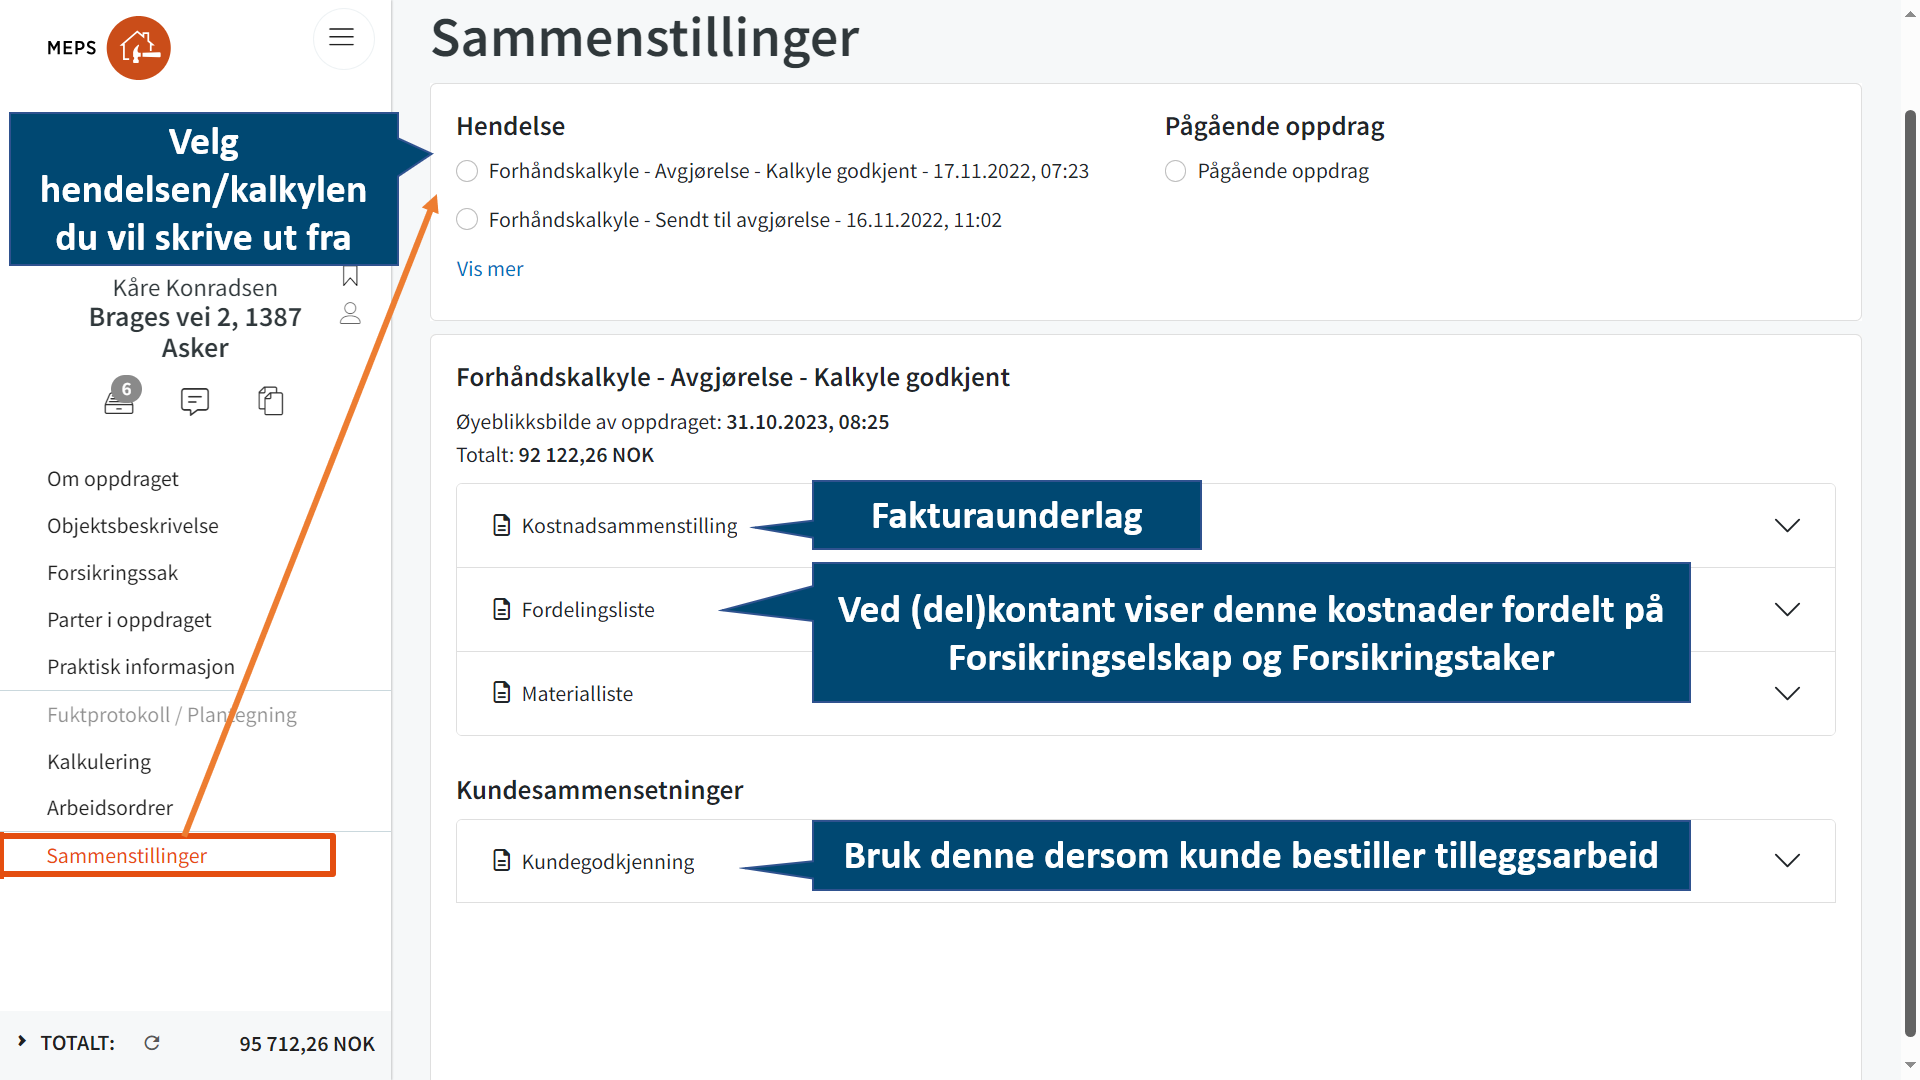The width and height of the screenshot is (1920, 1080).
Task: Click the refresh icon beside TOTALT
Action: [x=152, y=1043]
